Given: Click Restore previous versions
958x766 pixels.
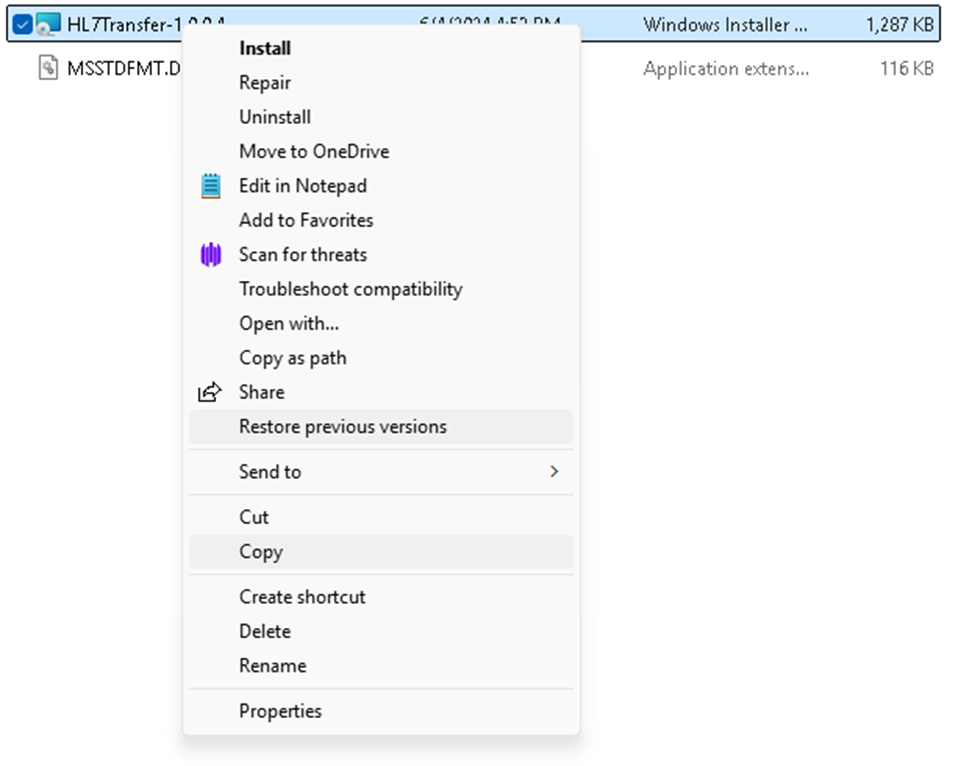Looking at the screenshot, I should [343, 427].
